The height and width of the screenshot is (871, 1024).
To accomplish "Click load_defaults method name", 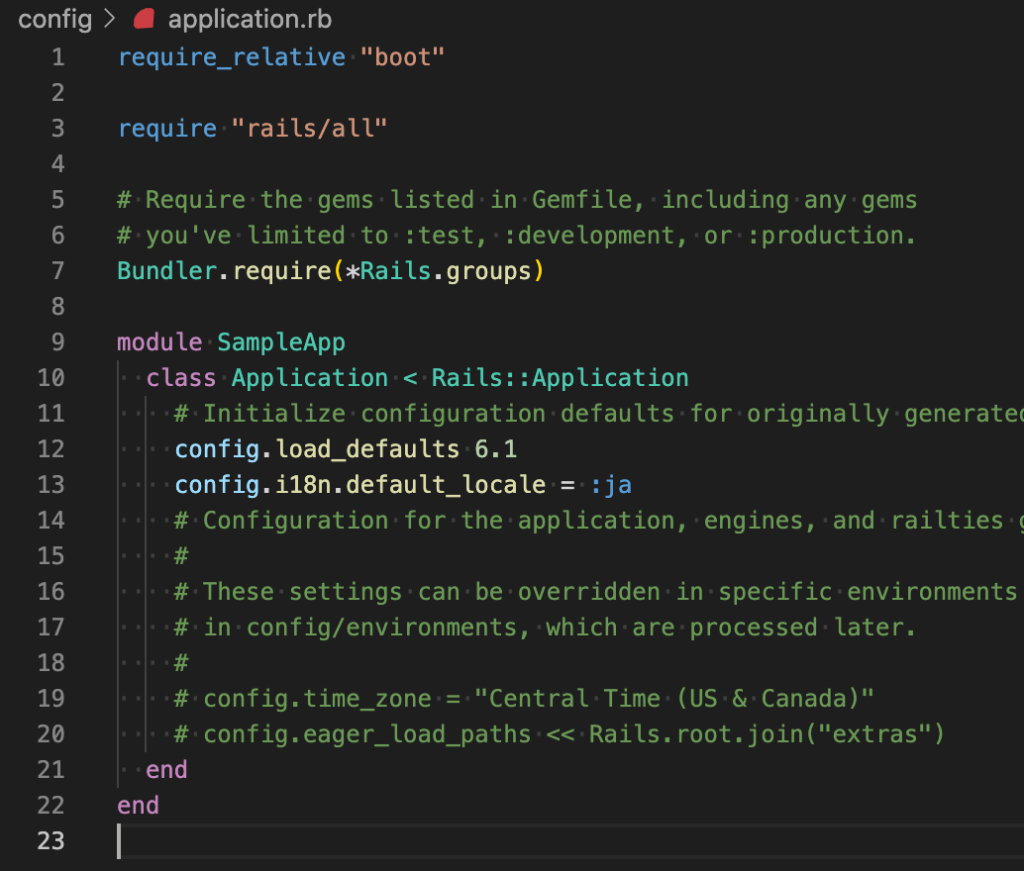I will pos(368,449).
